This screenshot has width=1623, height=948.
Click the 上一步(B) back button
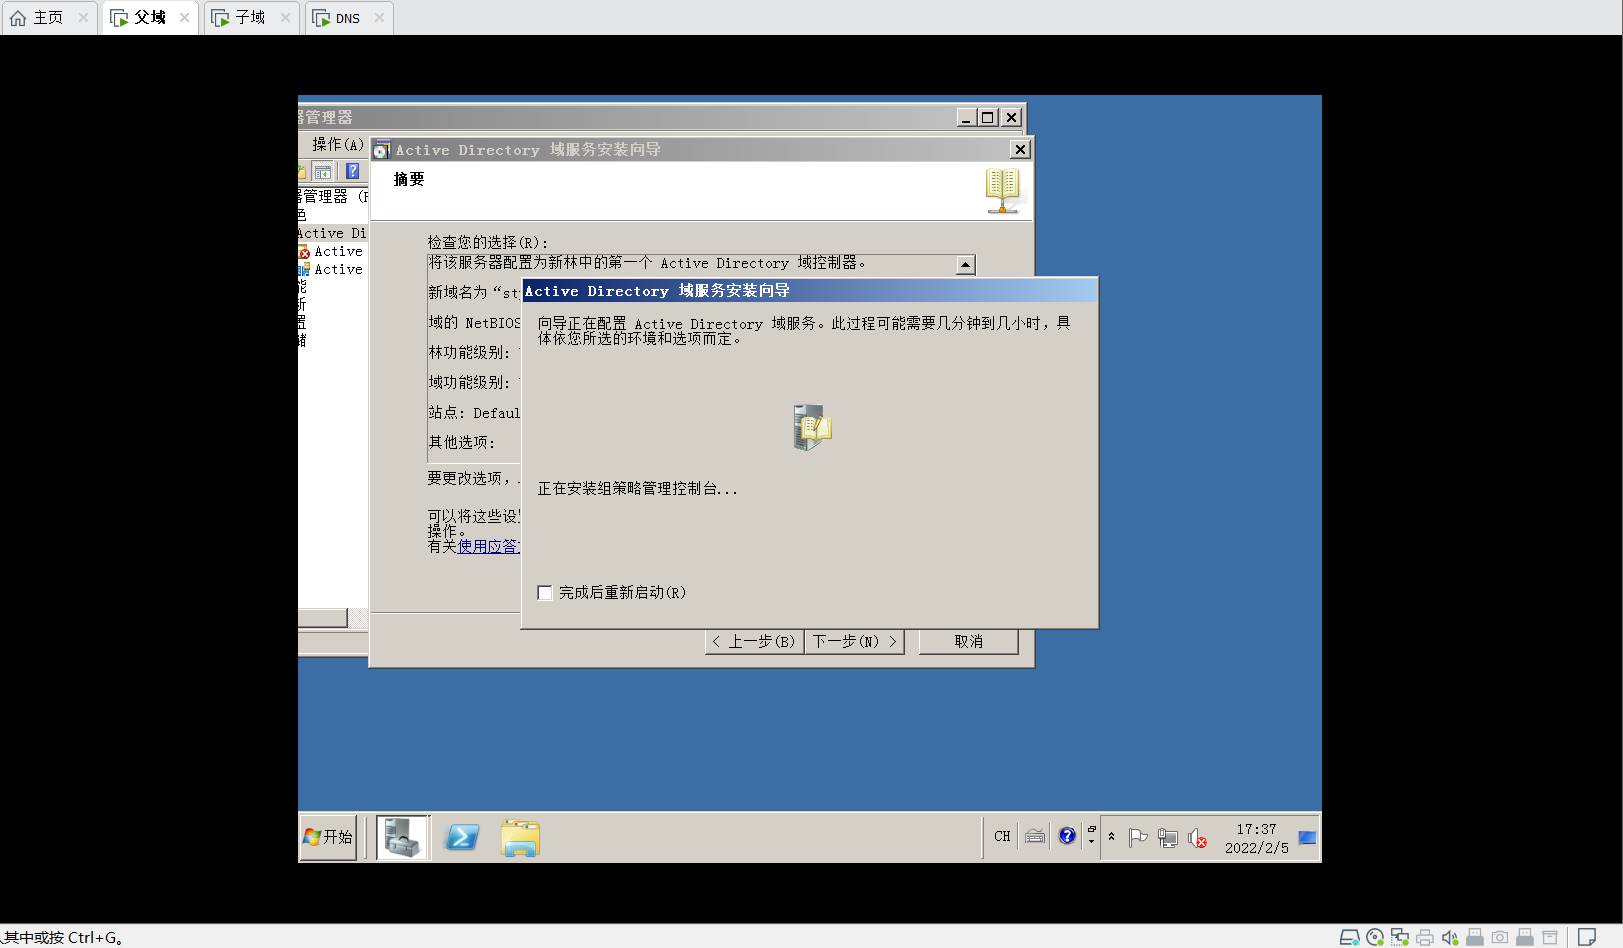[x=755, y=642]
